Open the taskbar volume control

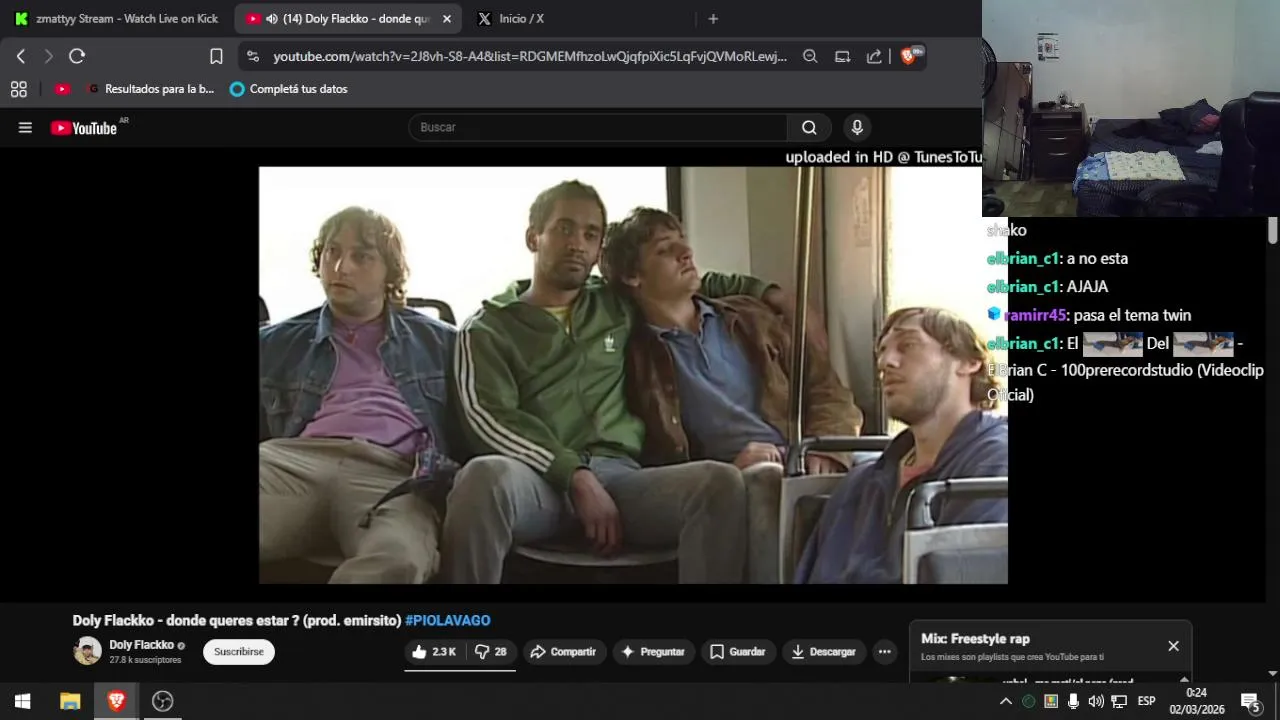1096,701
